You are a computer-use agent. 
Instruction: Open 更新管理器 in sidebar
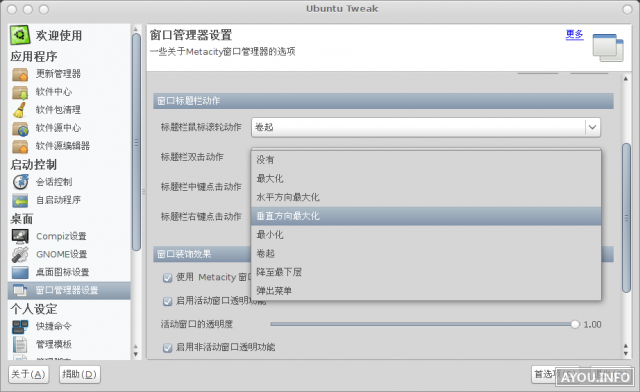coord(58,74)
